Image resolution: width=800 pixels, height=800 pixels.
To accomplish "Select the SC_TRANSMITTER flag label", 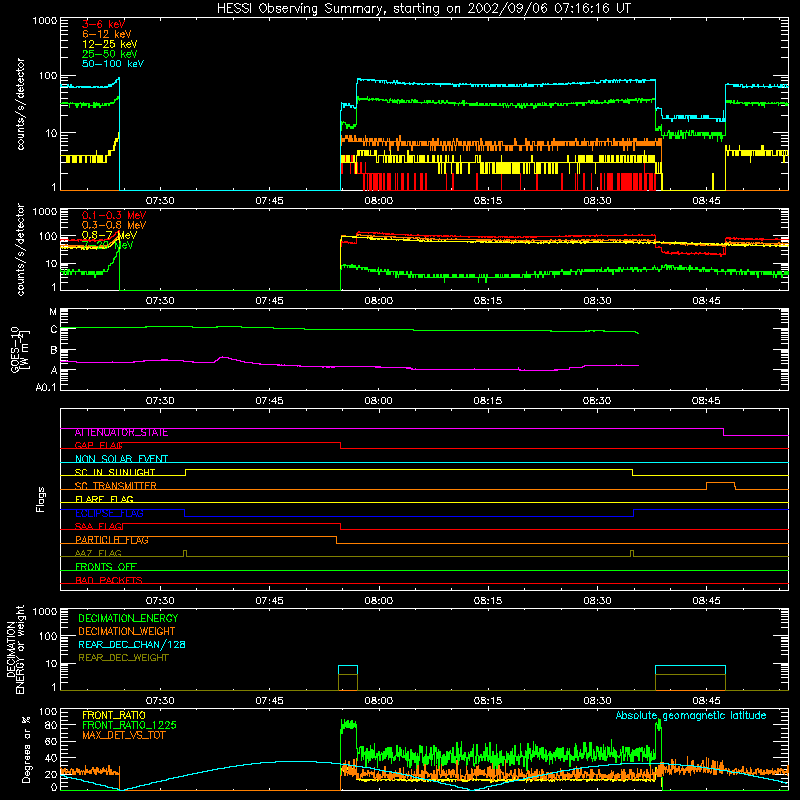I will point(115,486).
